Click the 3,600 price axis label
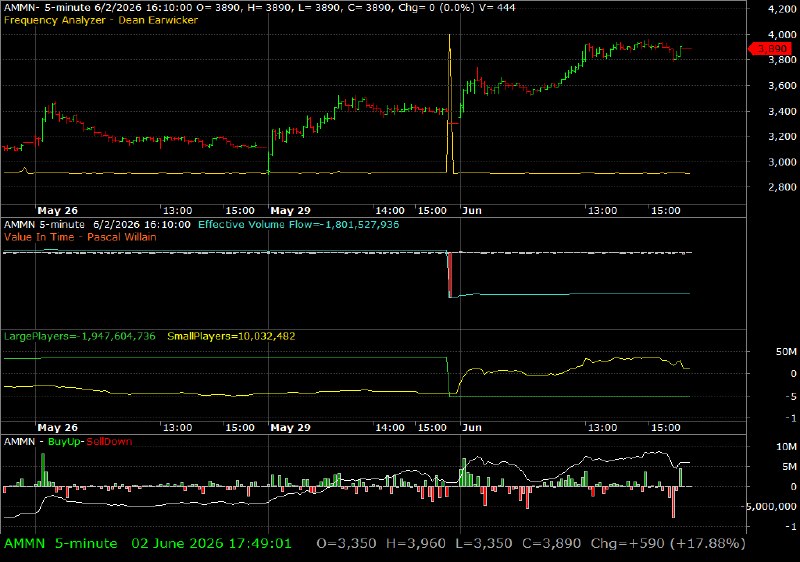This screenshot has width=800, height=562. click(x=782, y=86)
